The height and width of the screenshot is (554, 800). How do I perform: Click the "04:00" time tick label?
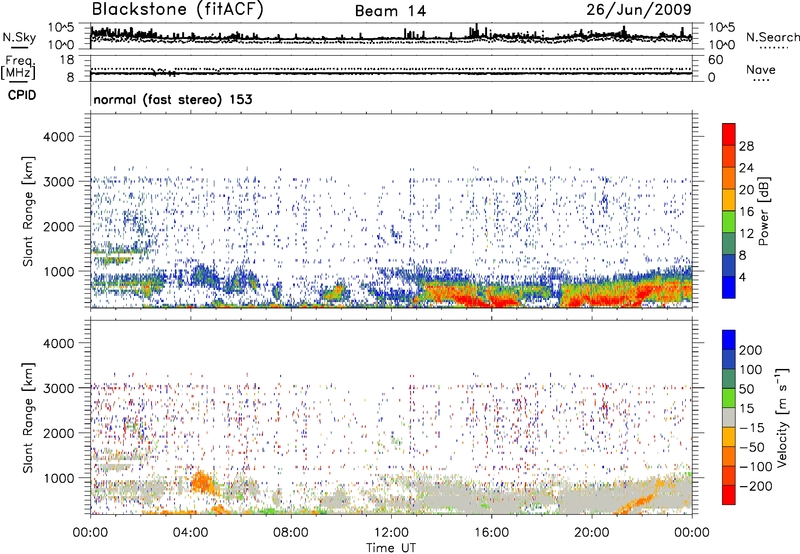190,533
